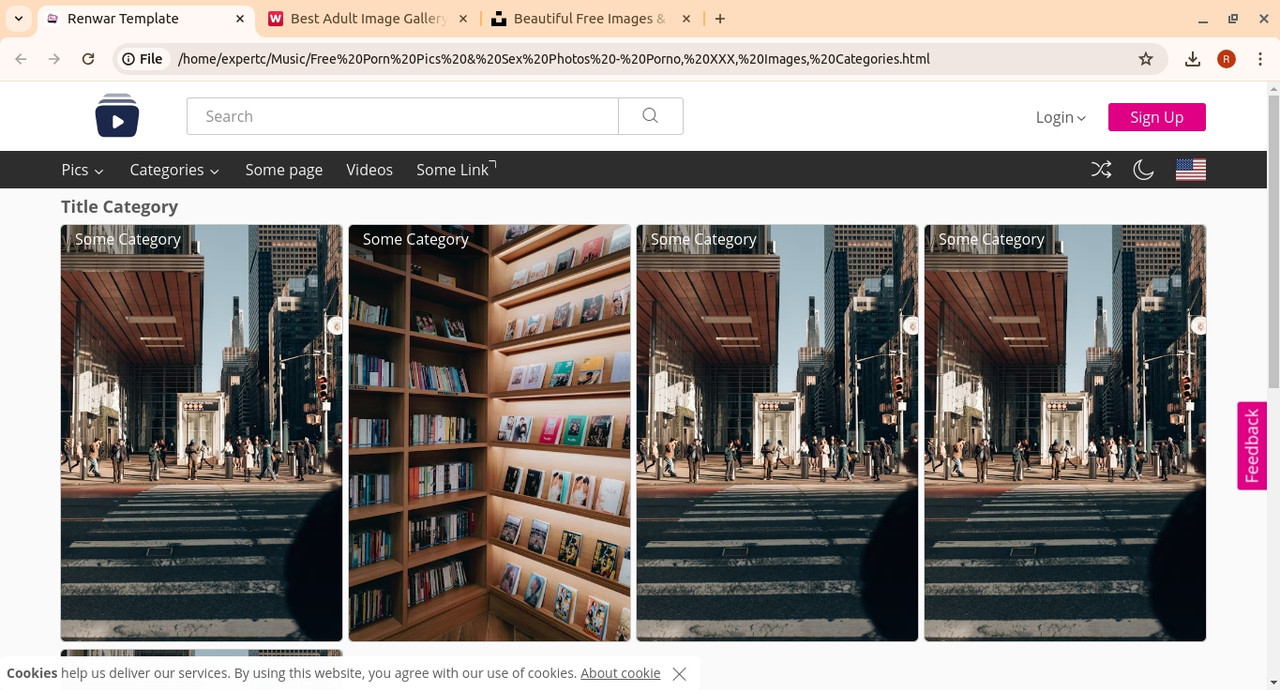Click the Feedback side button
Screen dimensions: 1280x690
[1252, 446]
